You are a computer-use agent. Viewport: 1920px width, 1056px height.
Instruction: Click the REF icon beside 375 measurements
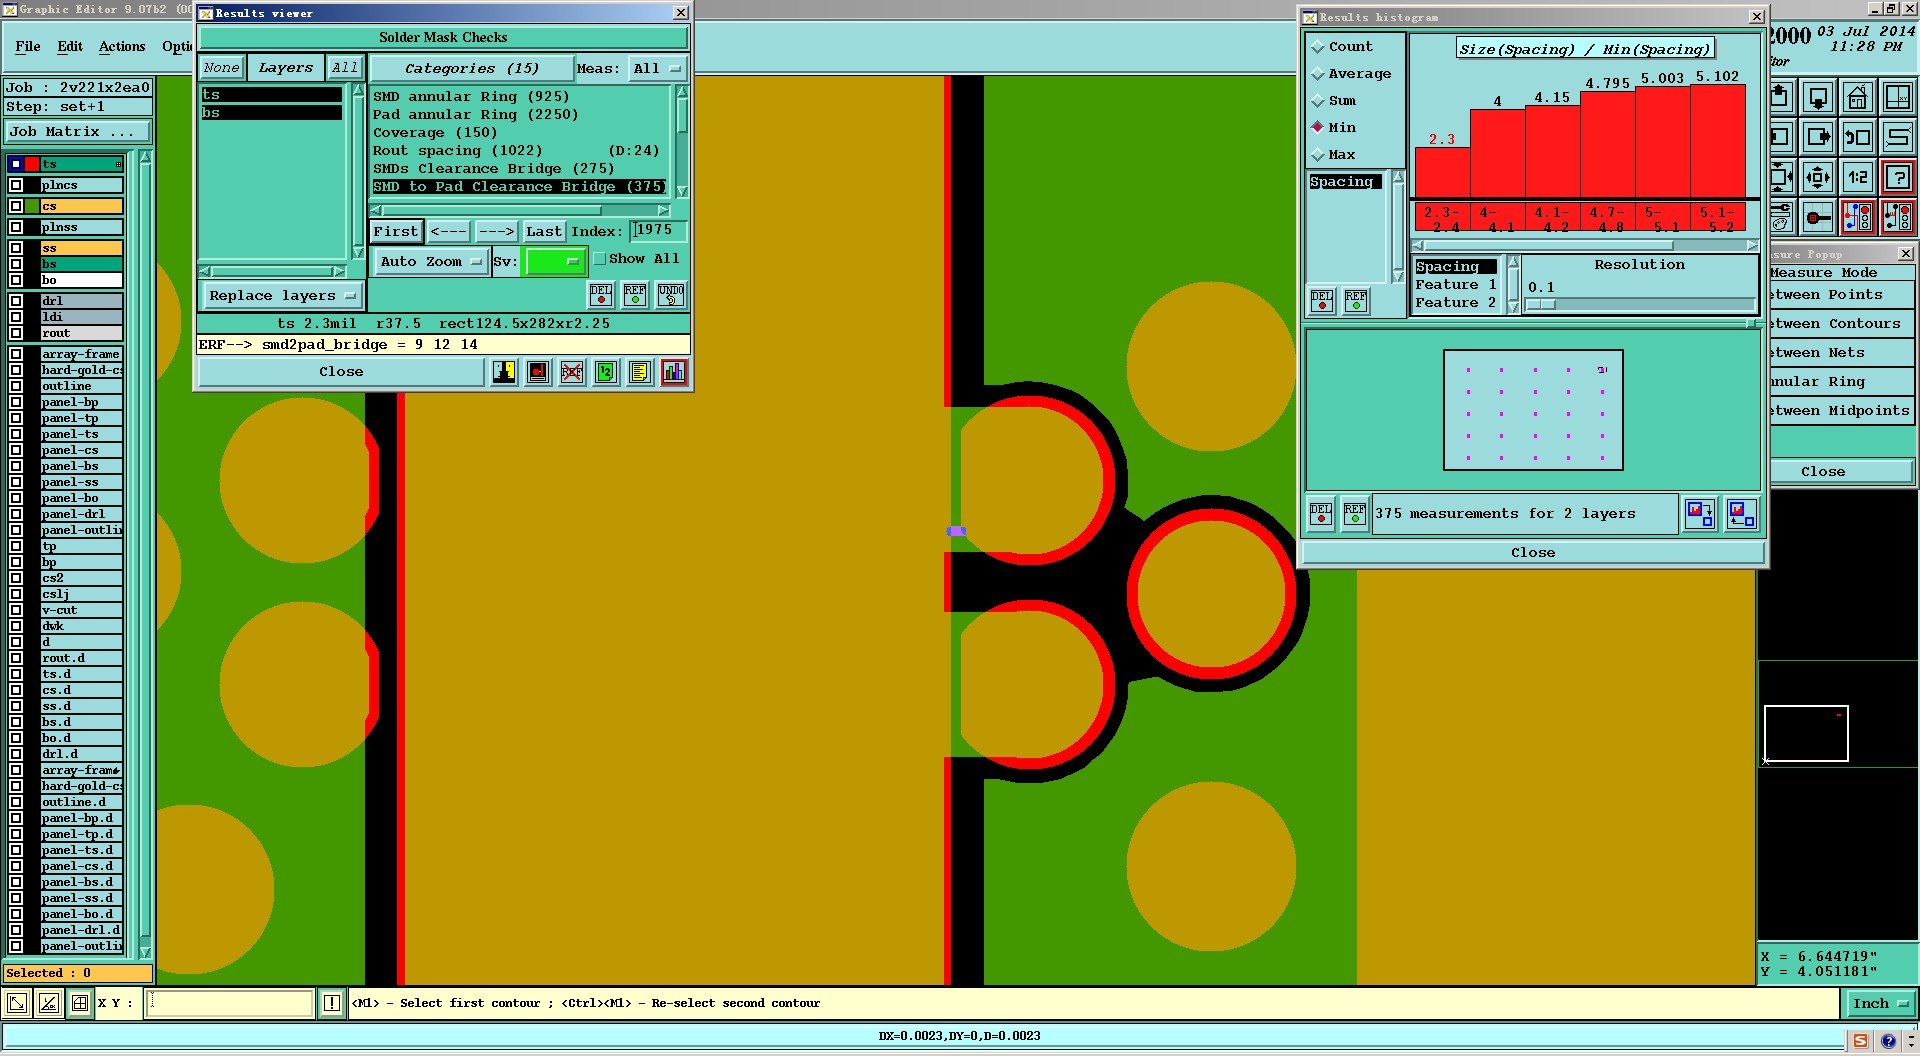pyautogui.click(x=1355, y=514)
